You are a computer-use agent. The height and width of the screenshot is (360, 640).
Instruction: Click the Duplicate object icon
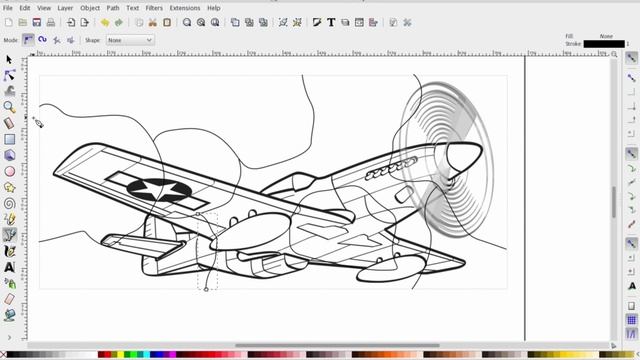coord(235,22)
